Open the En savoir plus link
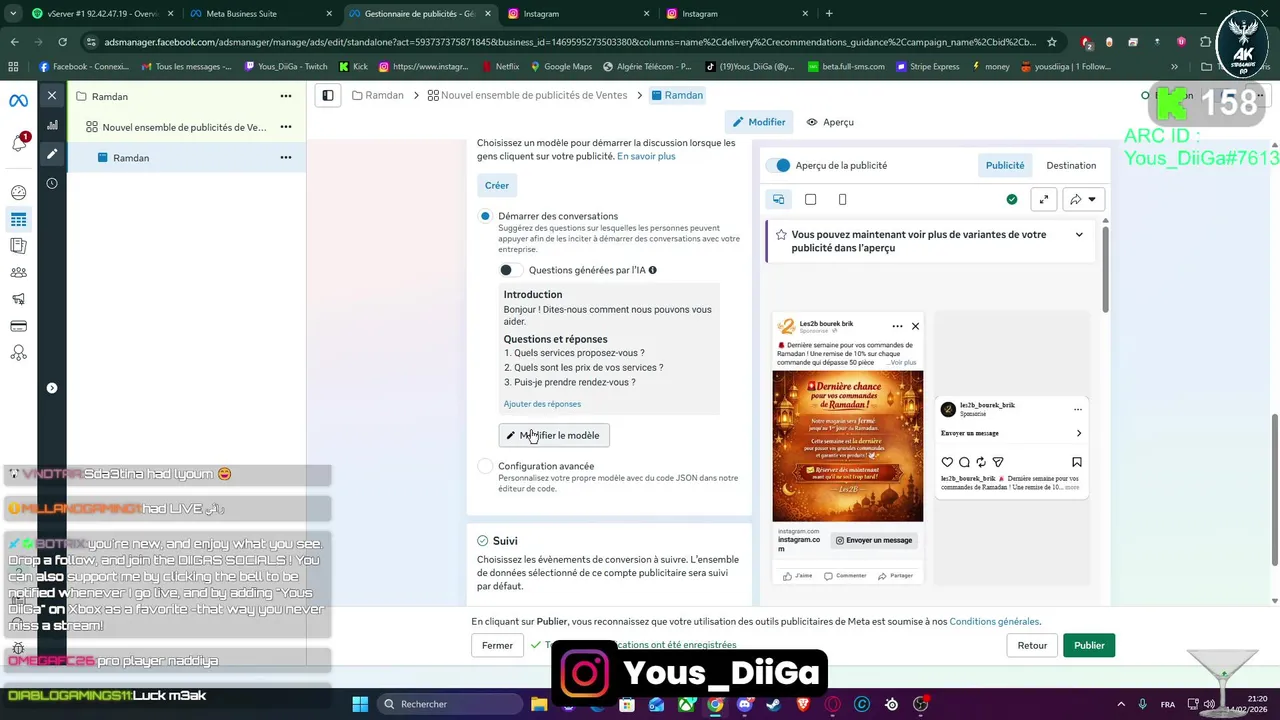Viewport: 1280px width, 720px height. (x=646, y=156)
